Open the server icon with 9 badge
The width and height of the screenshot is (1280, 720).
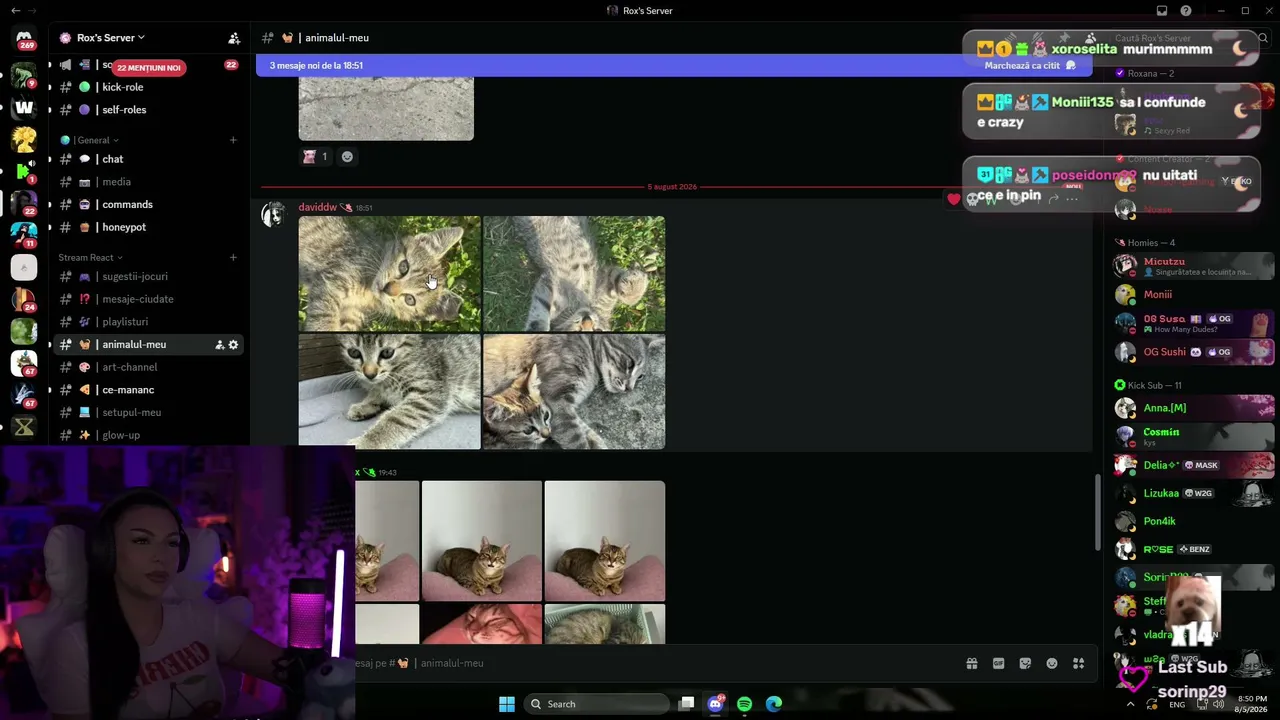[24, 76]
